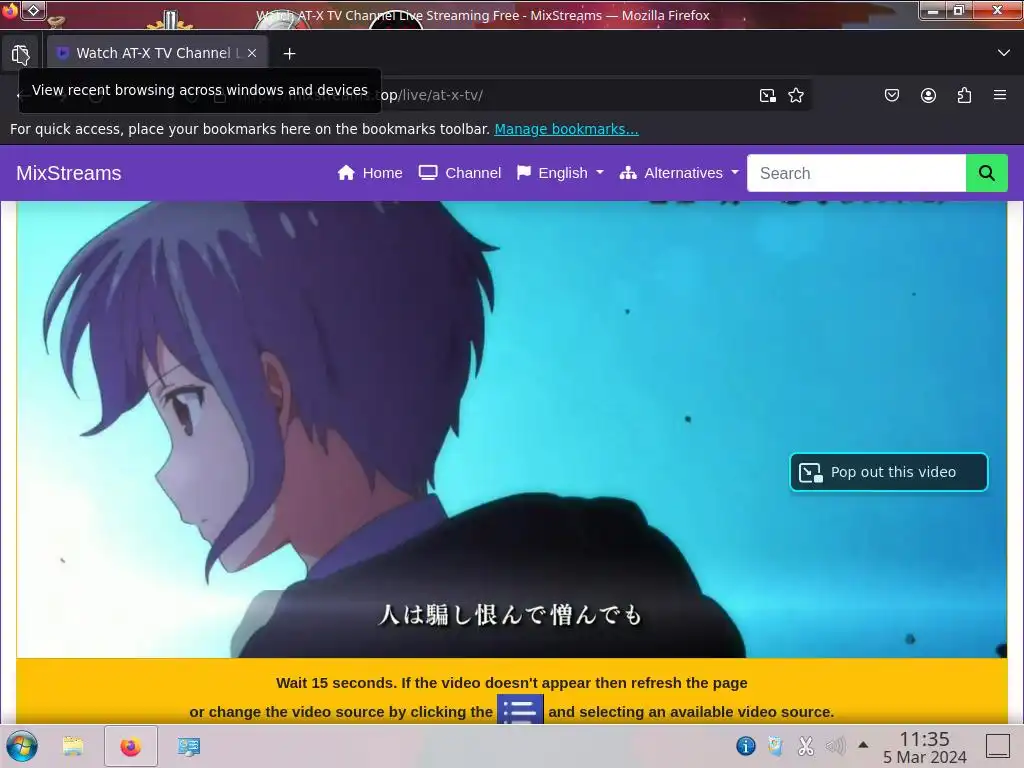Open the Save to Pocket icon

(891, 95)
